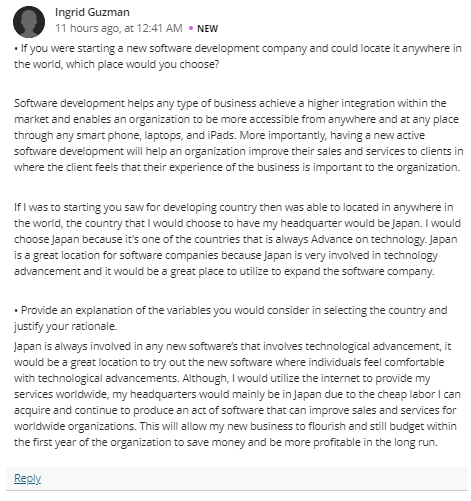Screen dimensions: 471x501
Task: Open the Ingrid Guzman author name
Action: [x=92, y=12]
